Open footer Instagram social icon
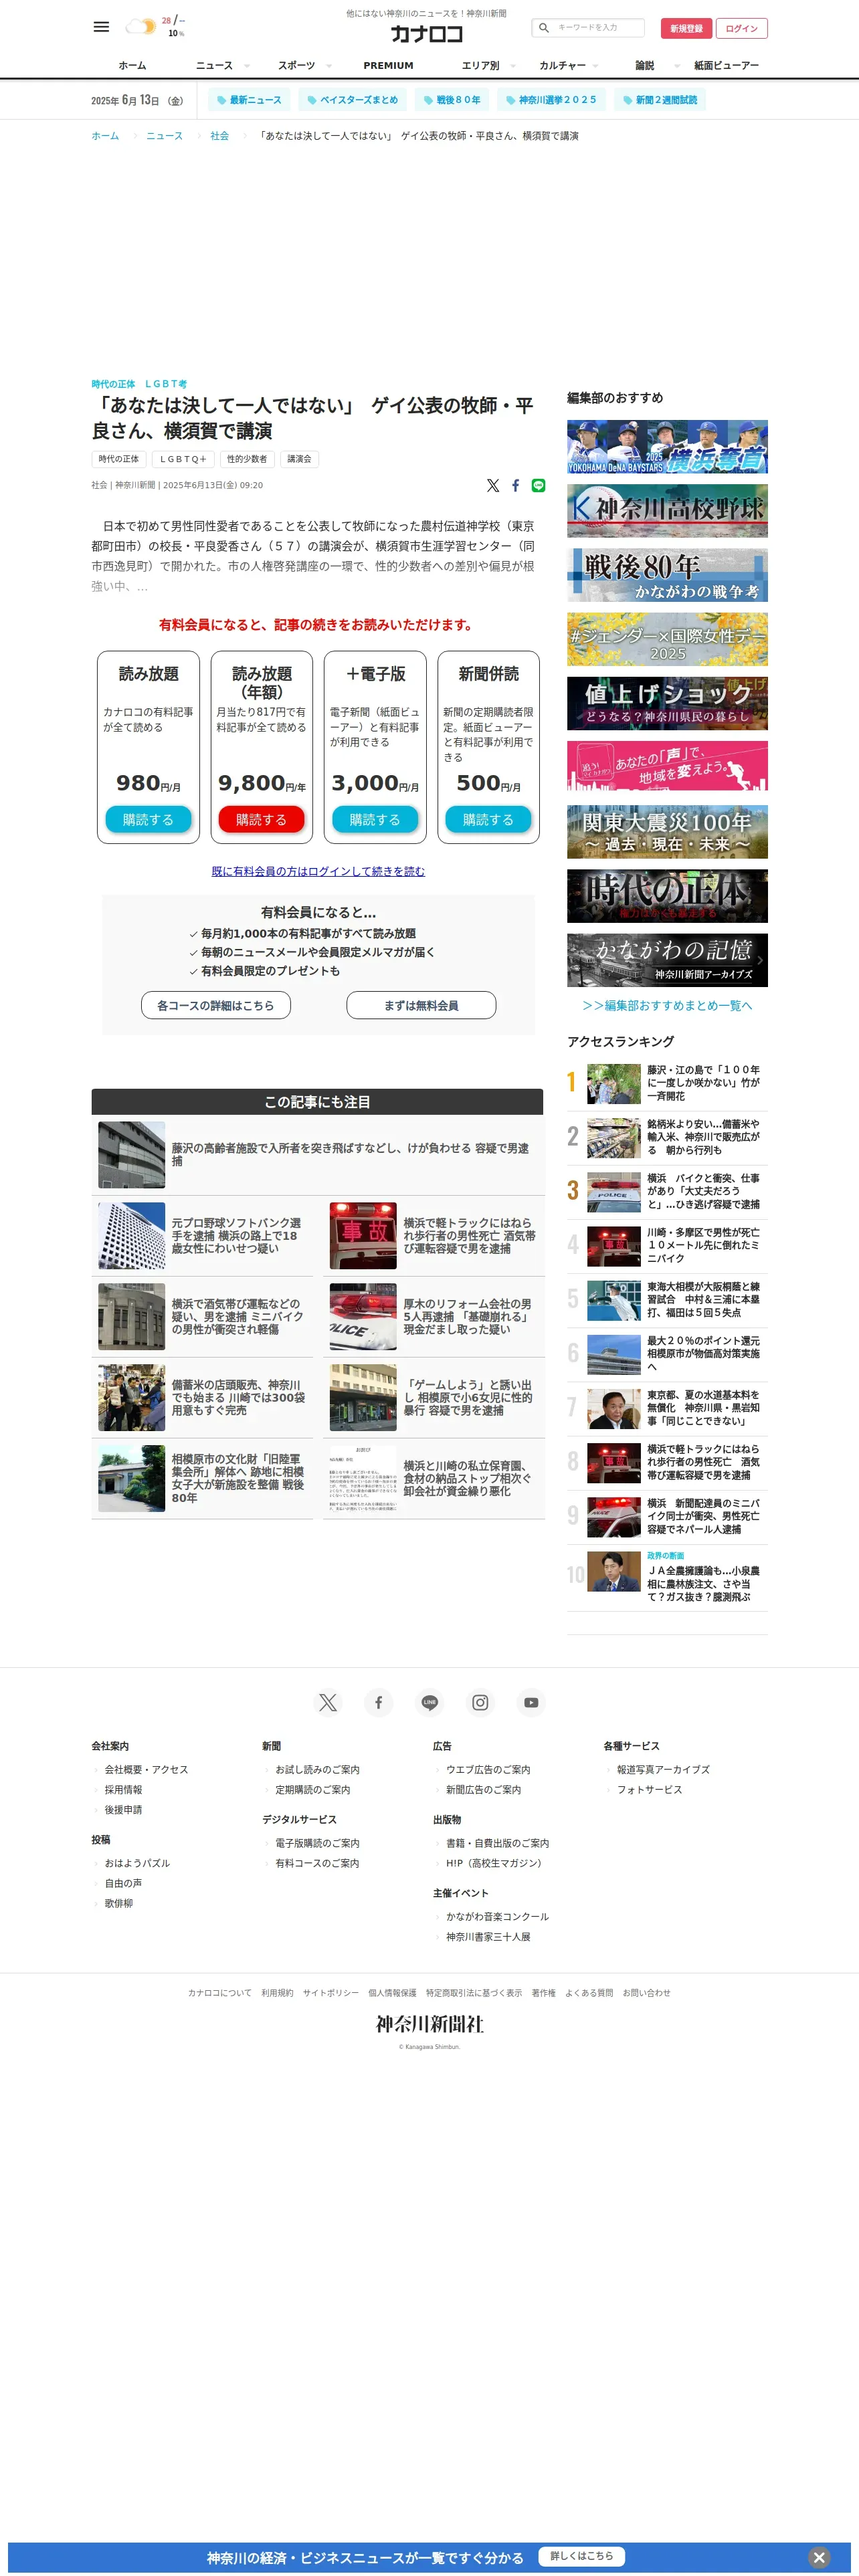 click(x=481, y=1702)
